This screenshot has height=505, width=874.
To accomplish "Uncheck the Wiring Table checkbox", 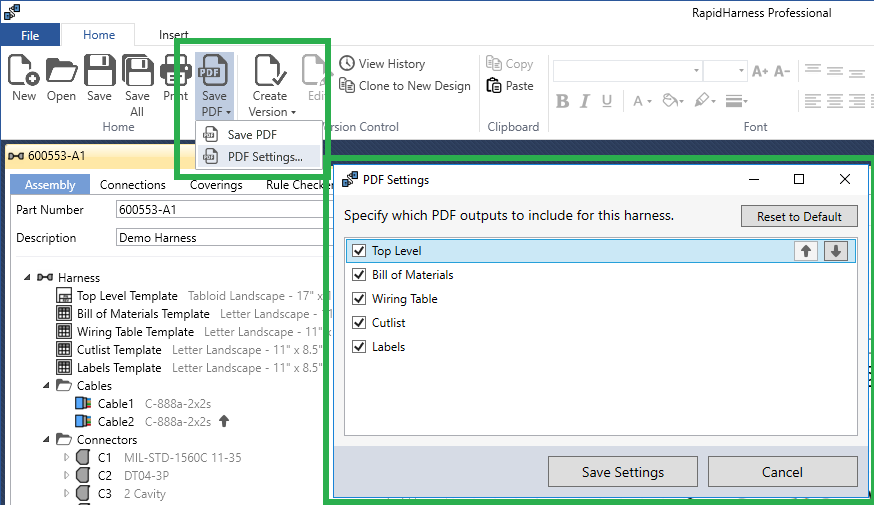I will pyautogui.click(x=359, y=299).
